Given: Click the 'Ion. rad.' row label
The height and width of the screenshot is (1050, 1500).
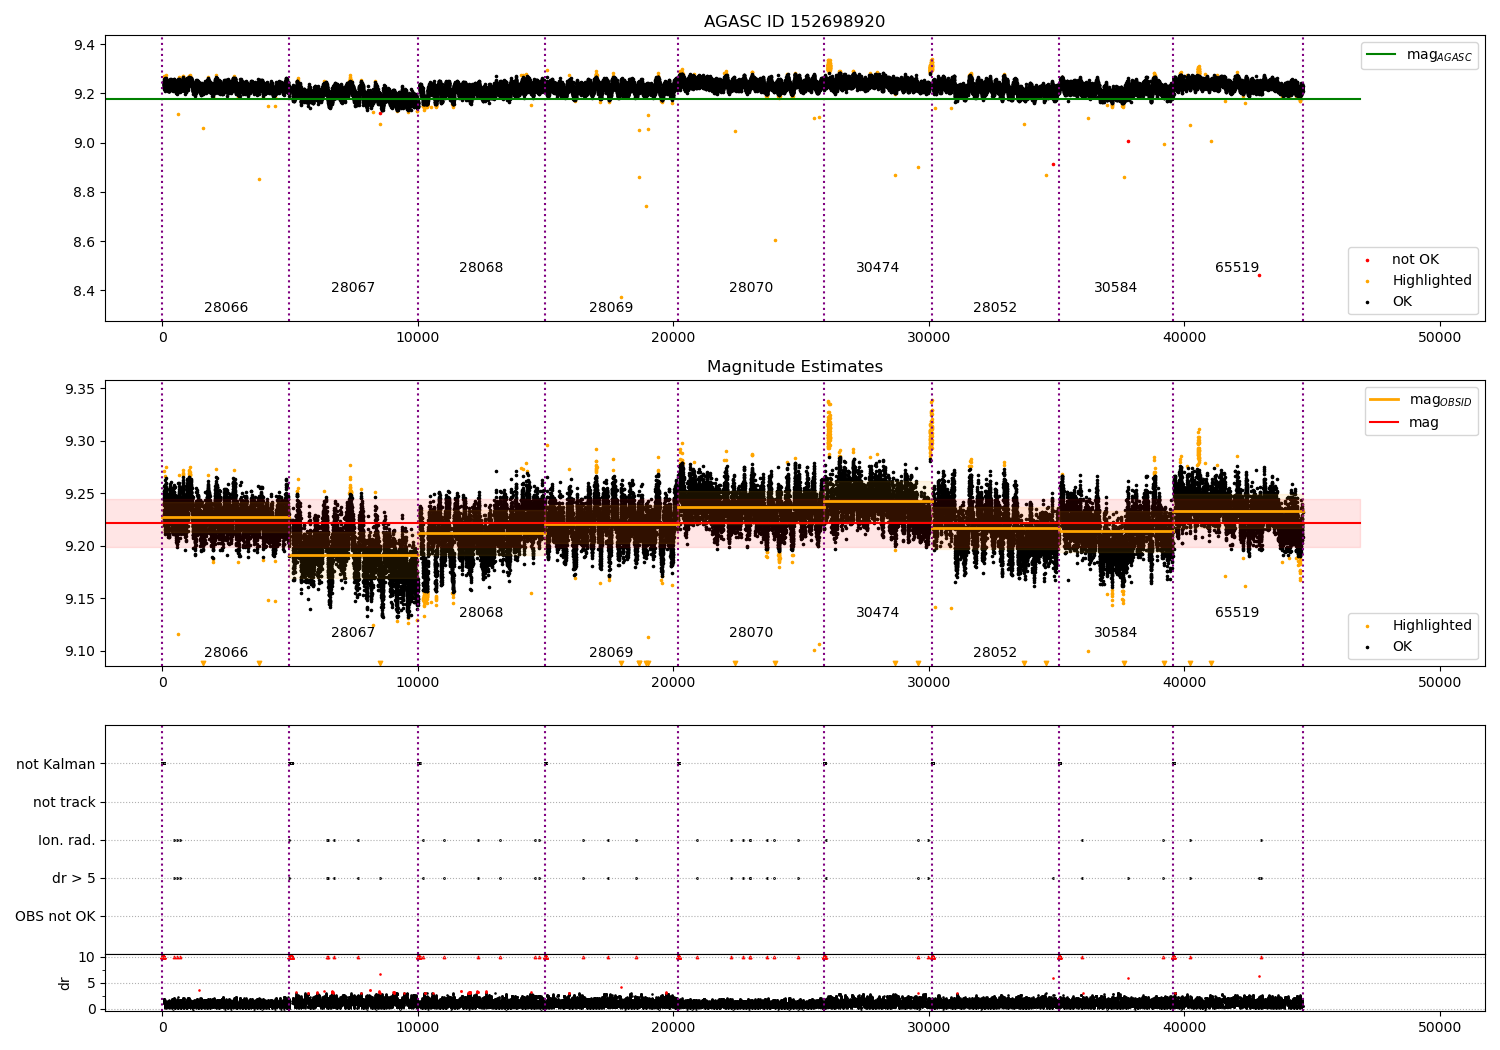Looking at the screenshot, I should tap(67, 841).
